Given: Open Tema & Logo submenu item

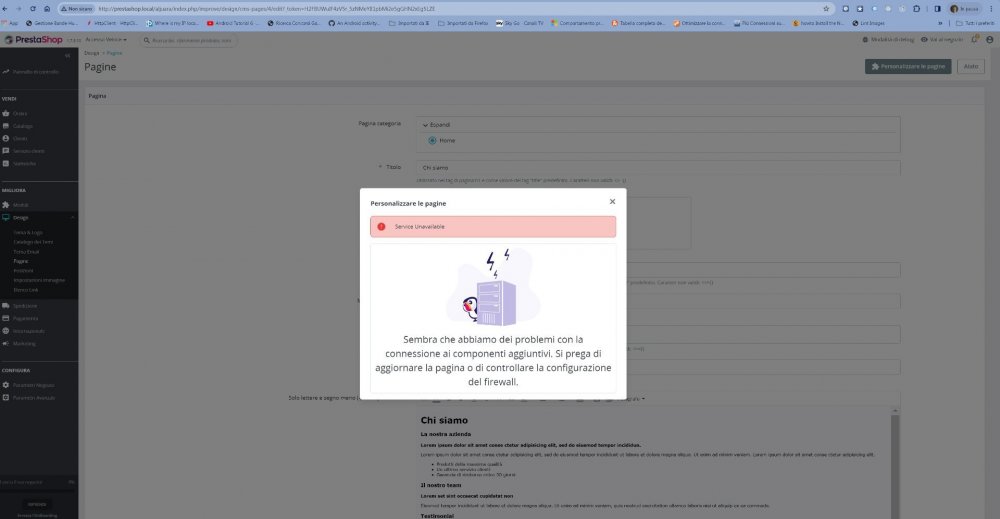Looking at the screenshot, I should pos(28,233).
